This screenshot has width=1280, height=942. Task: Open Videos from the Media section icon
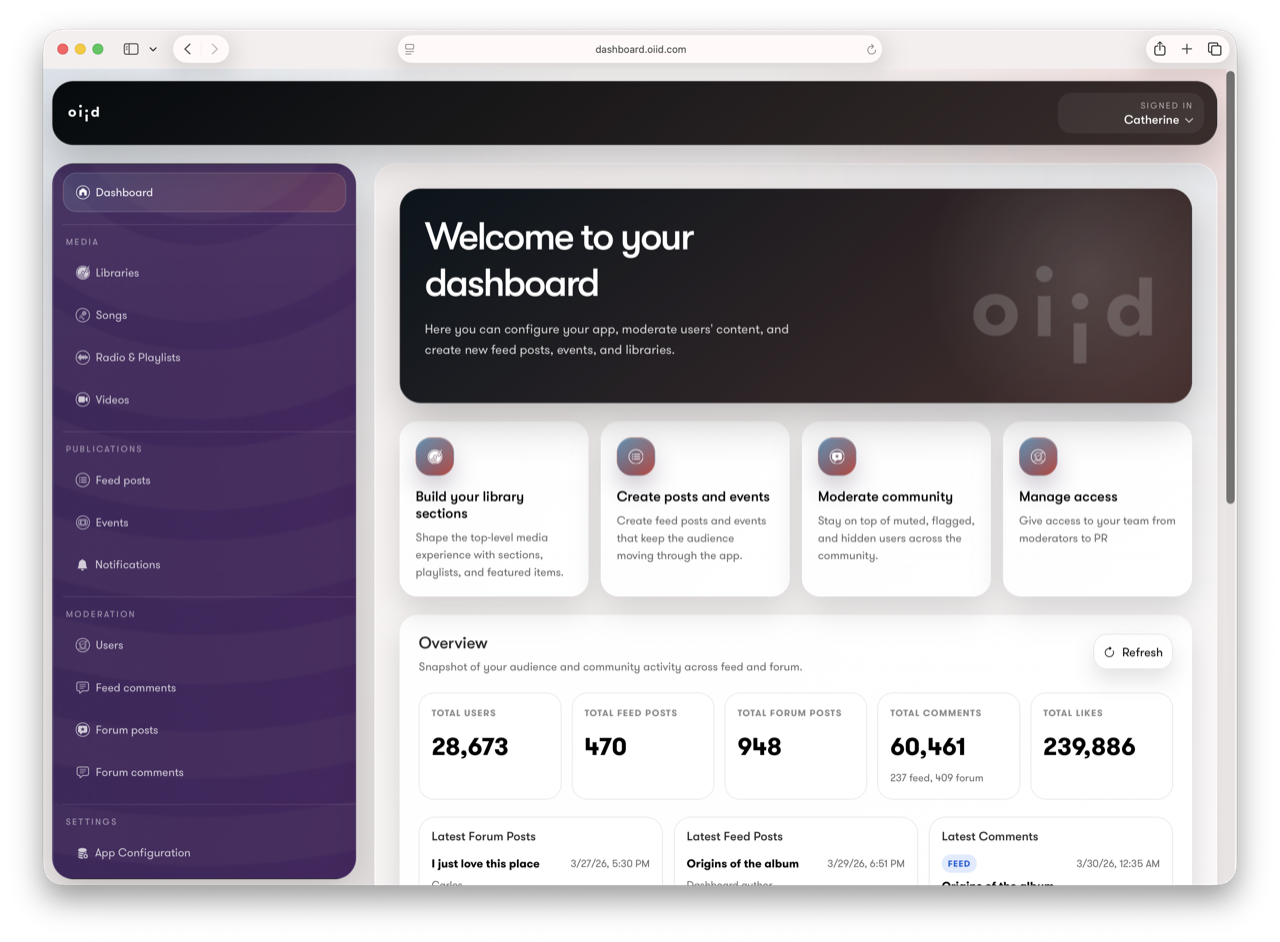pos(82,399)
